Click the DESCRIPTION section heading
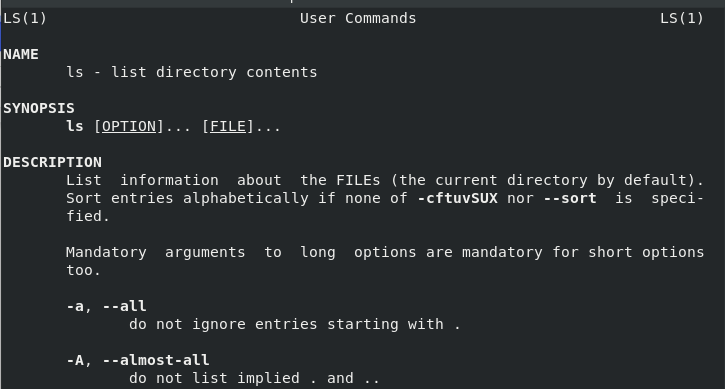Viewport: 725px width, 389px height. coord(52,162)
